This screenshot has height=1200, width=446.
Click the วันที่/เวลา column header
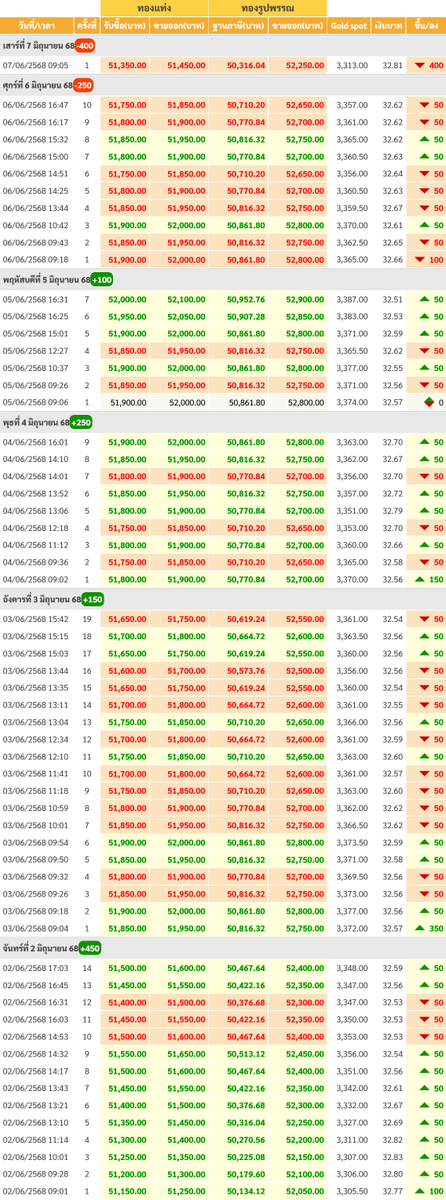[35, 25]
